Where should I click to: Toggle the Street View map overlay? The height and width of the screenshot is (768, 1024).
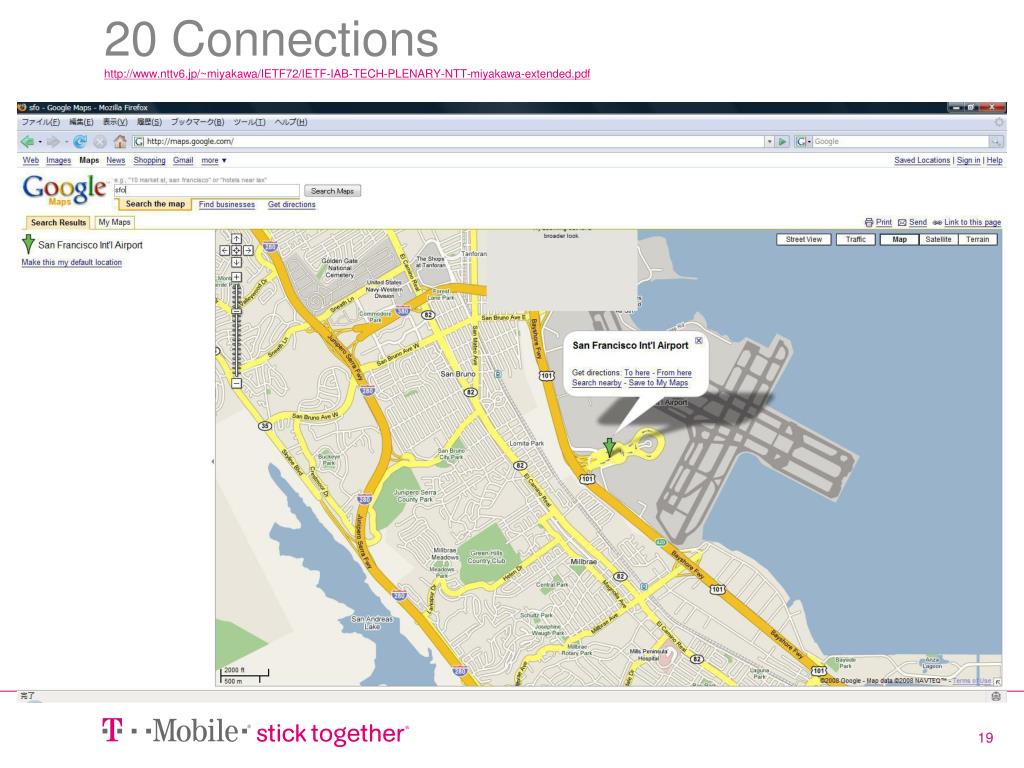click(x=804, y=240)
